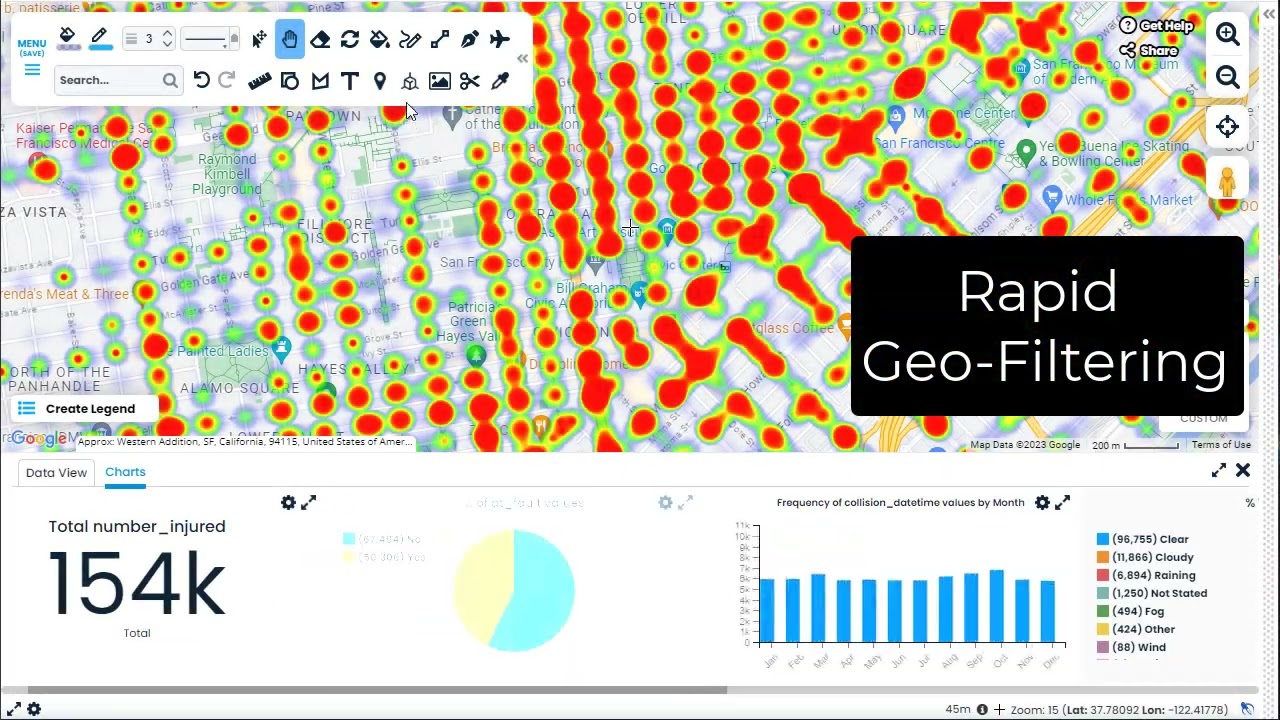Toggle the Clear weather legend entry
Screen dimensions: 1280x720
[1143, 539]
